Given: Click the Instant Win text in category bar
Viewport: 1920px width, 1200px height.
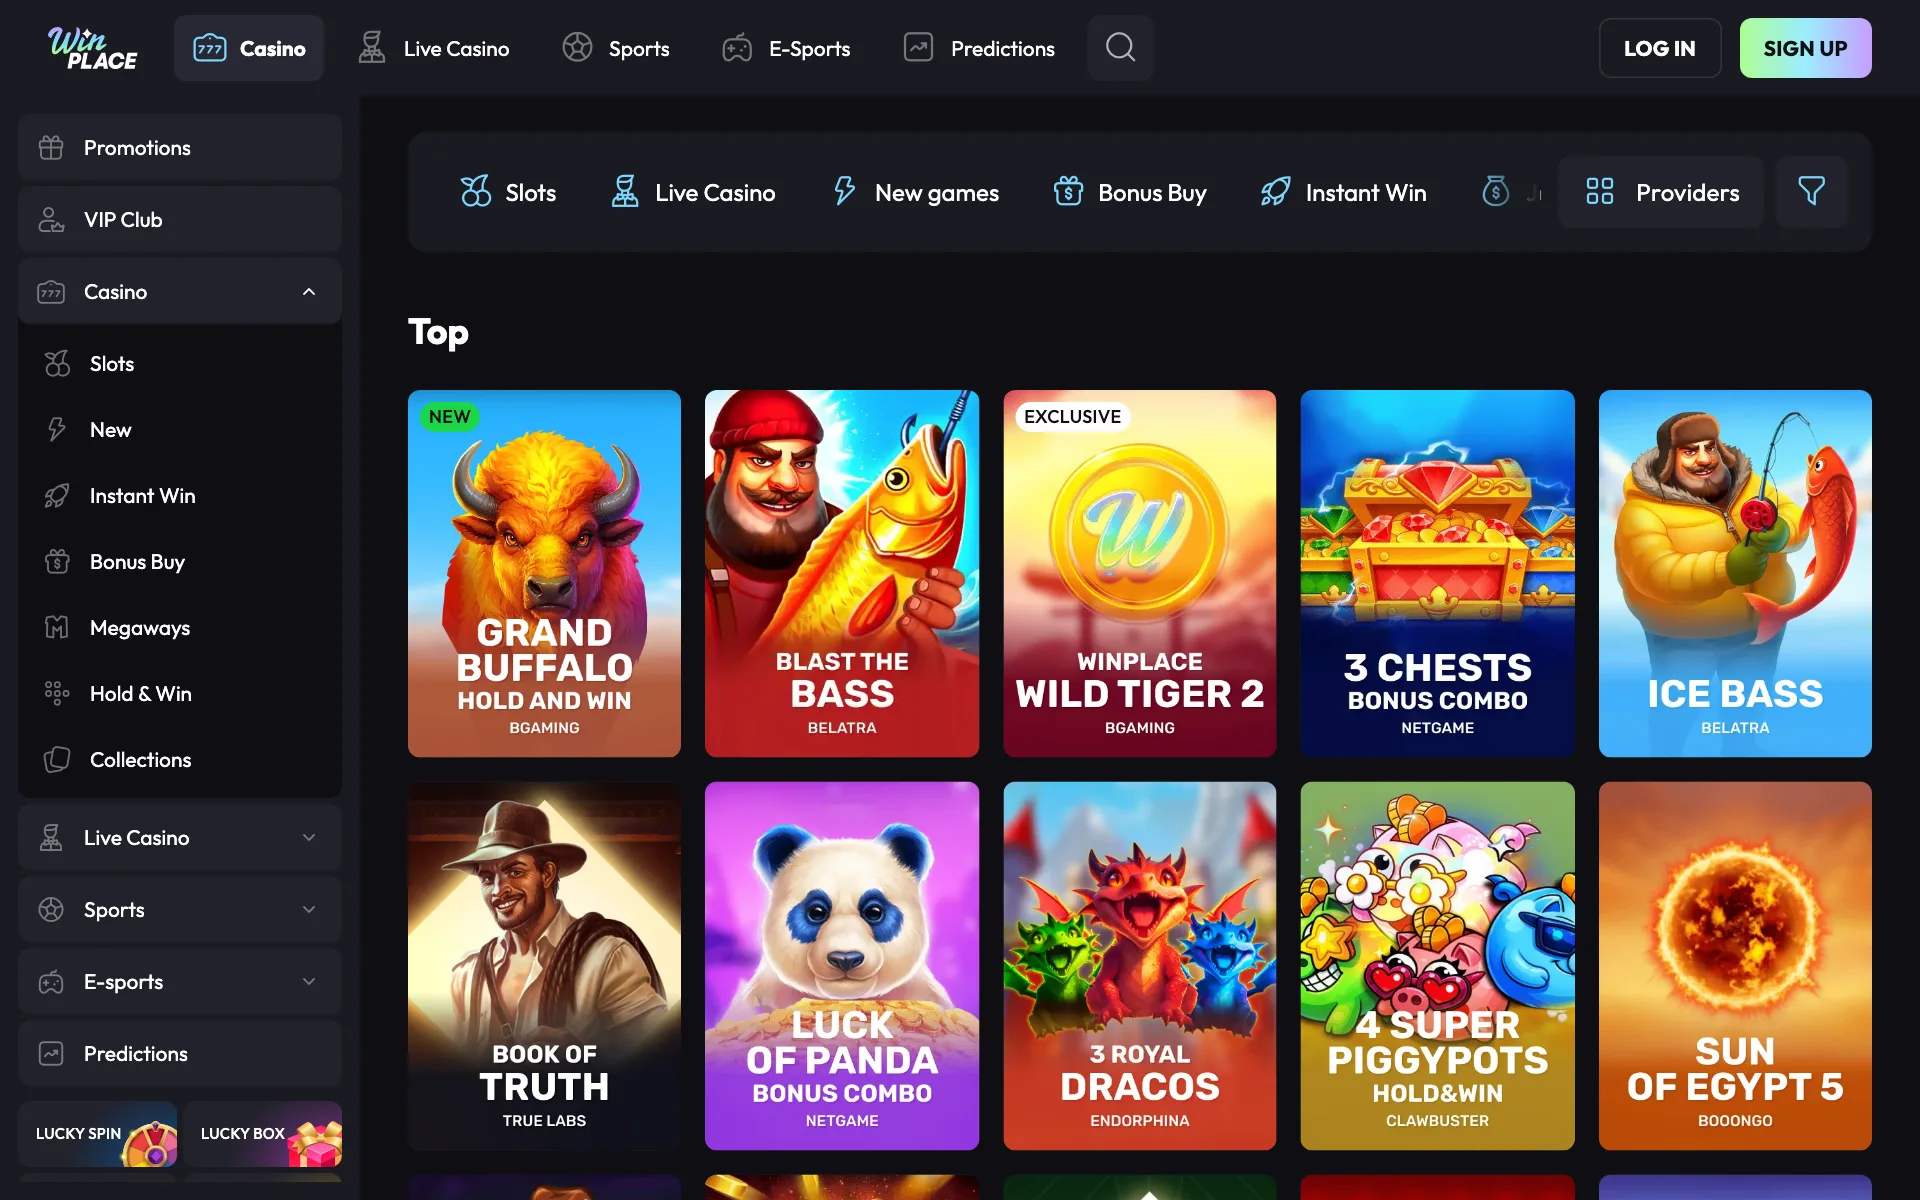Looking at the screenshot, I should pyautogui.click(x=1366, y=193).
